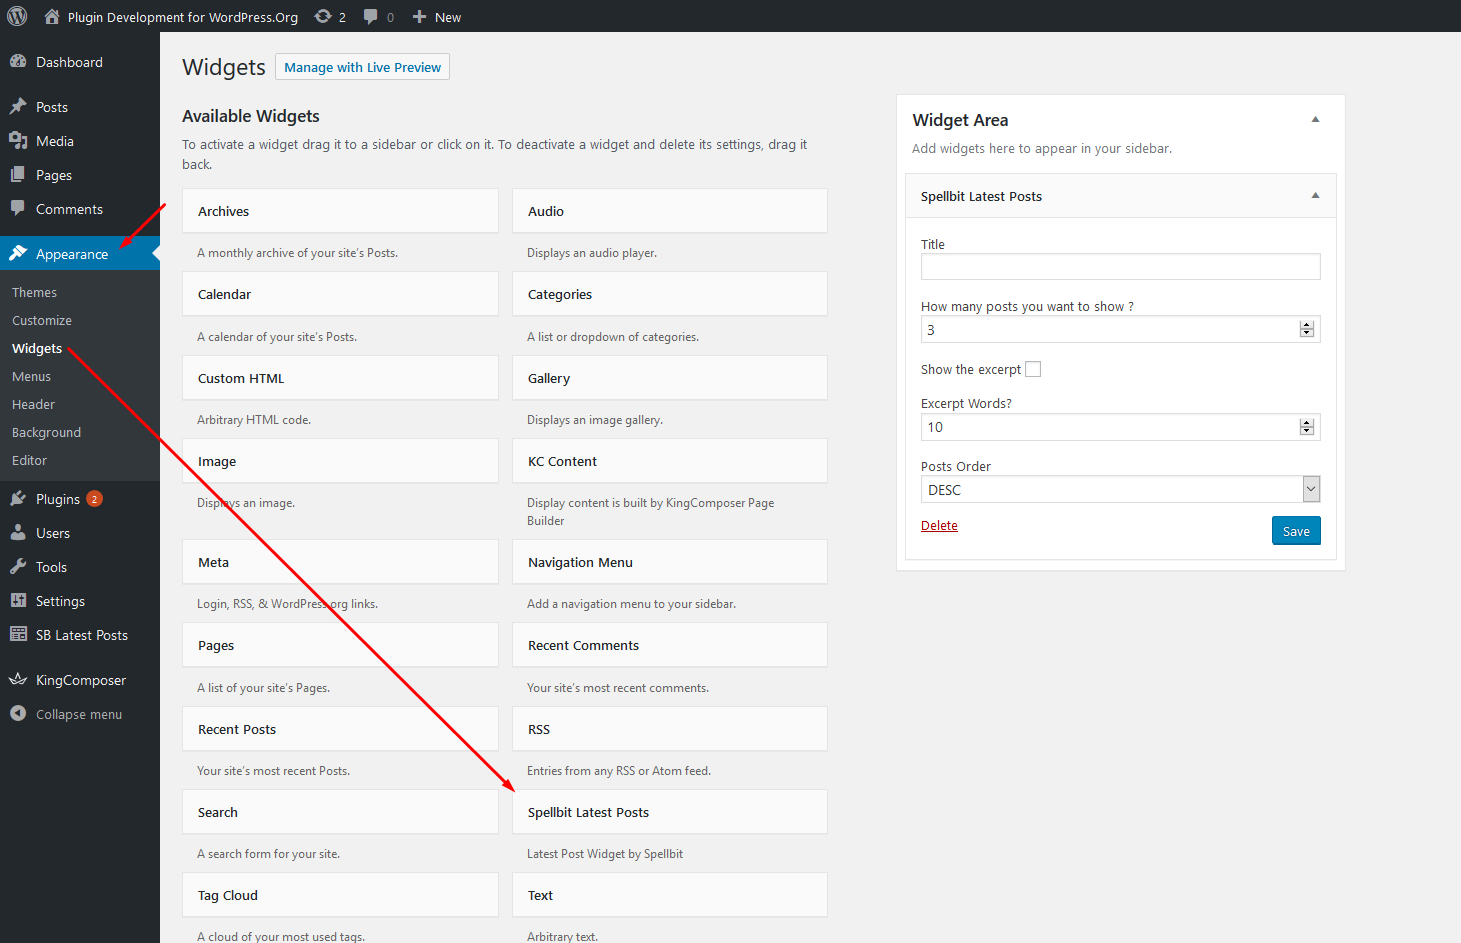Click the Delete link in widget
1461x943 pixels.
[x=939, y=526]
